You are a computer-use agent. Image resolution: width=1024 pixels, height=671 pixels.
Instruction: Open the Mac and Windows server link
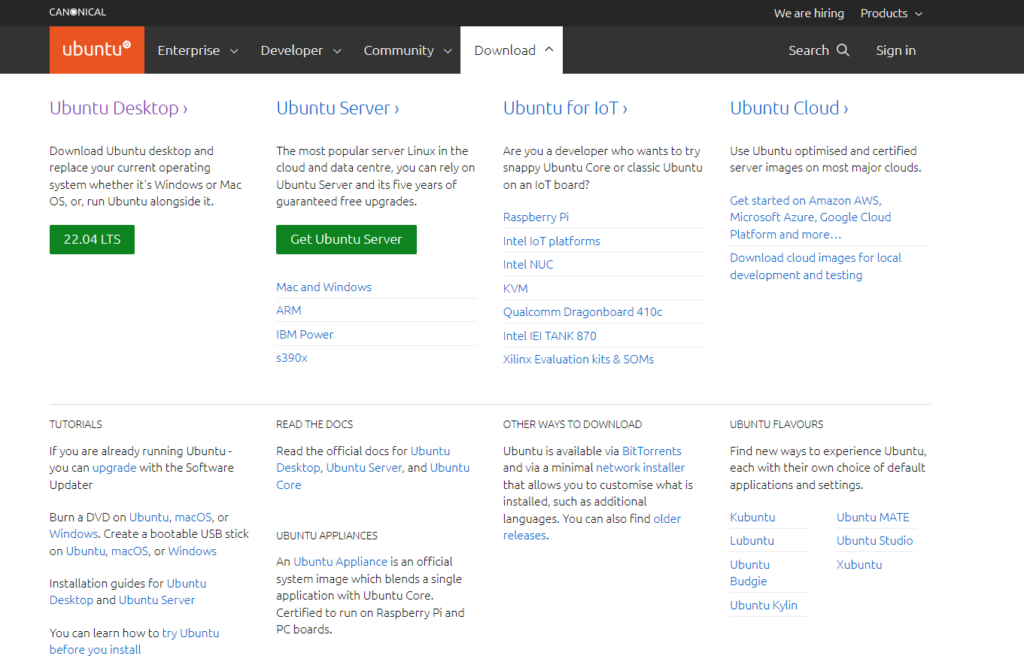click(323, 287)
